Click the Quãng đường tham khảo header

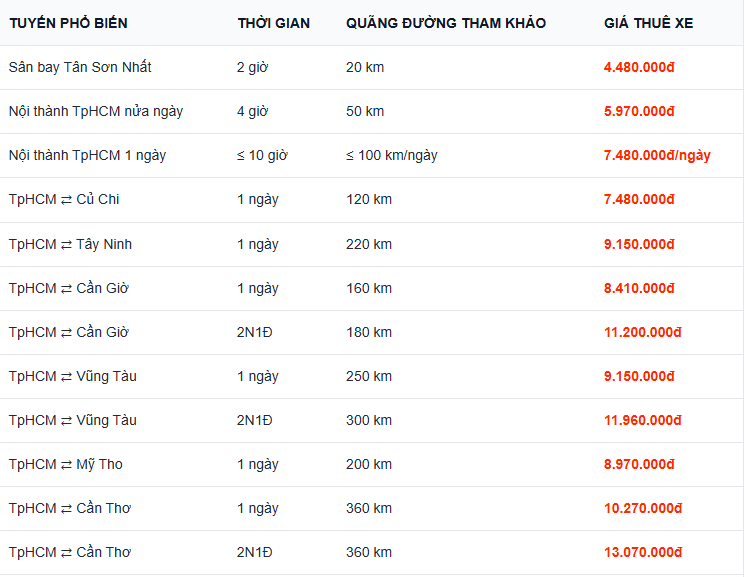446,23
